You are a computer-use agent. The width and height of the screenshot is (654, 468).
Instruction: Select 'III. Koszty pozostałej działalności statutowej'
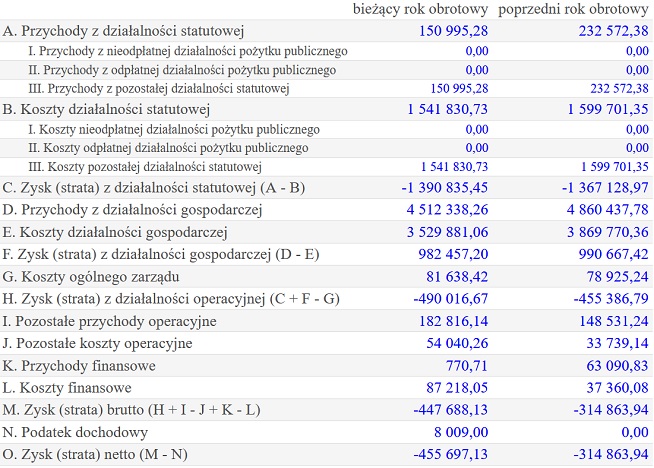pos(145,167)
